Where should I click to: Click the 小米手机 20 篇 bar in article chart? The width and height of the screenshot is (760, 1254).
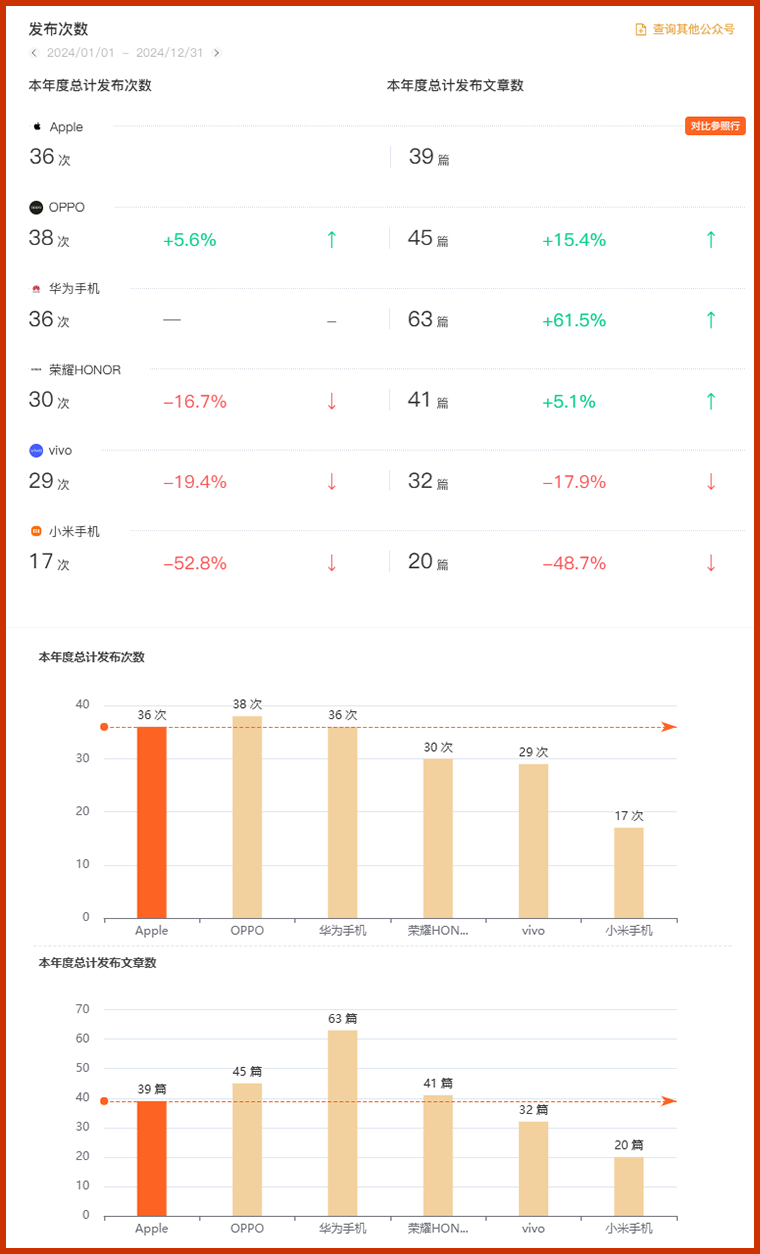(629, 1187)
